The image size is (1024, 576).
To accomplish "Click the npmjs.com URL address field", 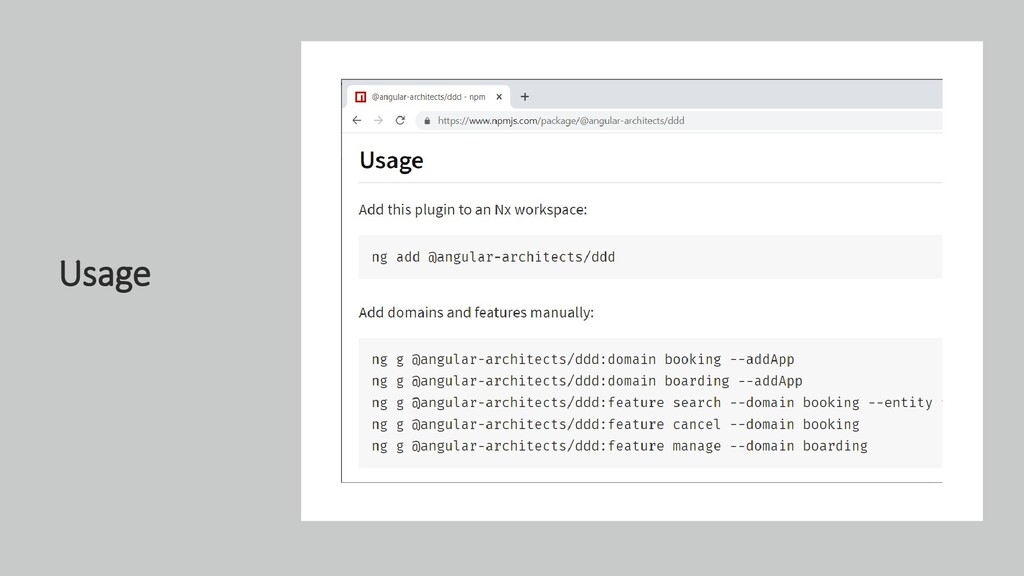I will 679,121.
